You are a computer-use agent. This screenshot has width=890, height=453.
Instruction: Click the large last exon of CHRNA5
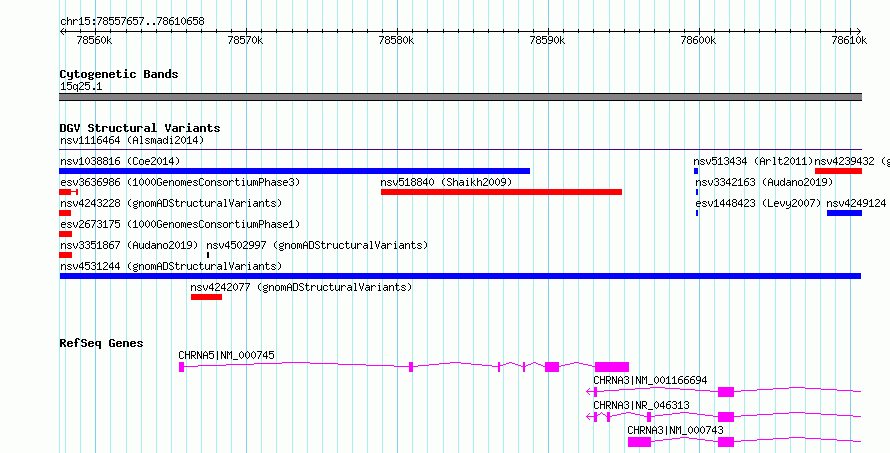(x=612, y=367)
